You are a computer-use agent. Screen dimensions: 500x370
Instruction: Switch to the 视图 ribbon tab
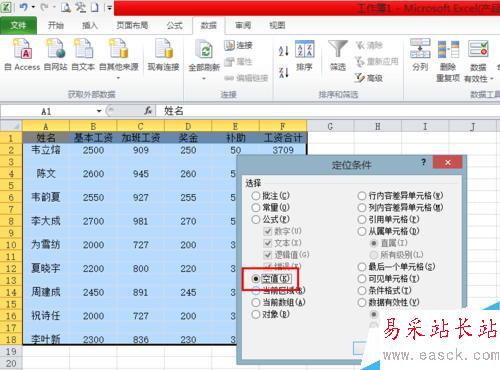[x=277, y=25]
